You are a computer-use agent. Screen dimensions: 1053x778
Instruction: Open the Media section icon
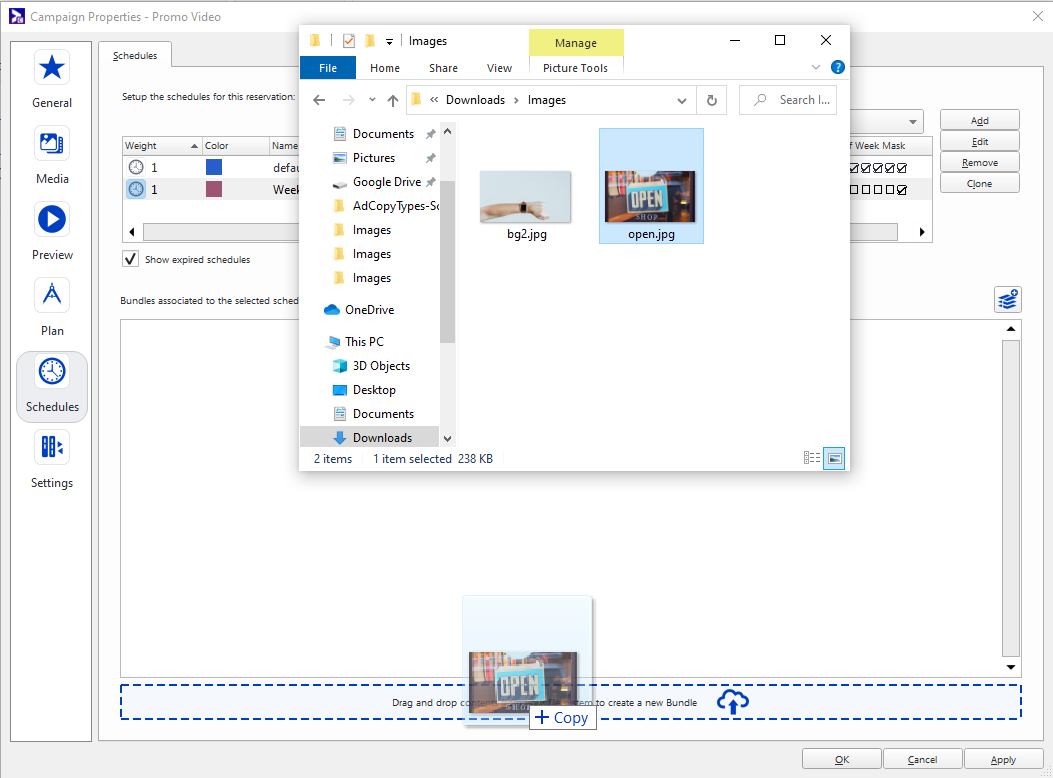[52, 144]
